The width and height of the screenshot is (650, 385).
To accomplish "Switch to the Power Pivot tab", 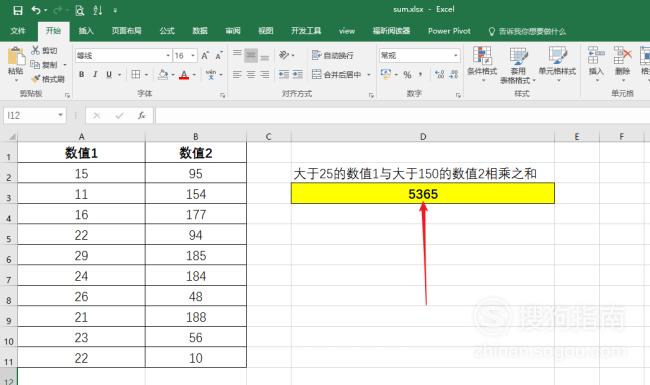I will [x=449, y=31].
